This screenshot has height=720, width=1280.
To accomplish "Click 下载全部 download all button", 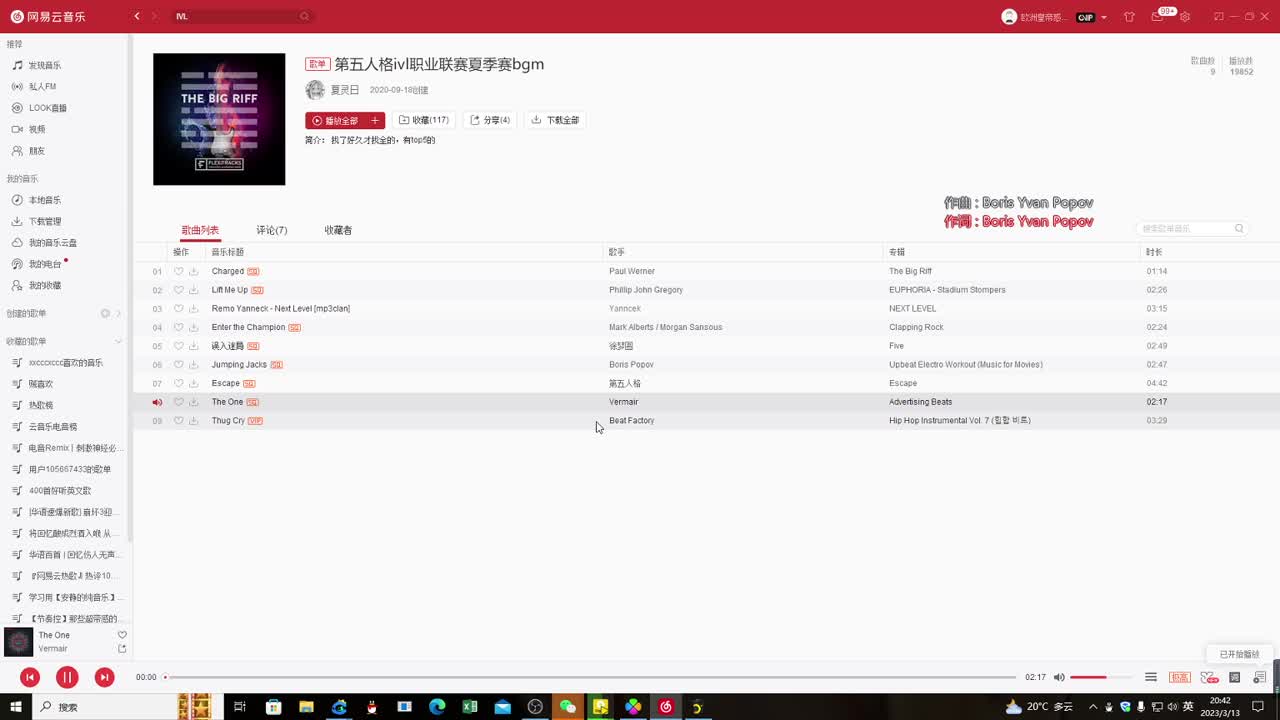I will [555, 120].
